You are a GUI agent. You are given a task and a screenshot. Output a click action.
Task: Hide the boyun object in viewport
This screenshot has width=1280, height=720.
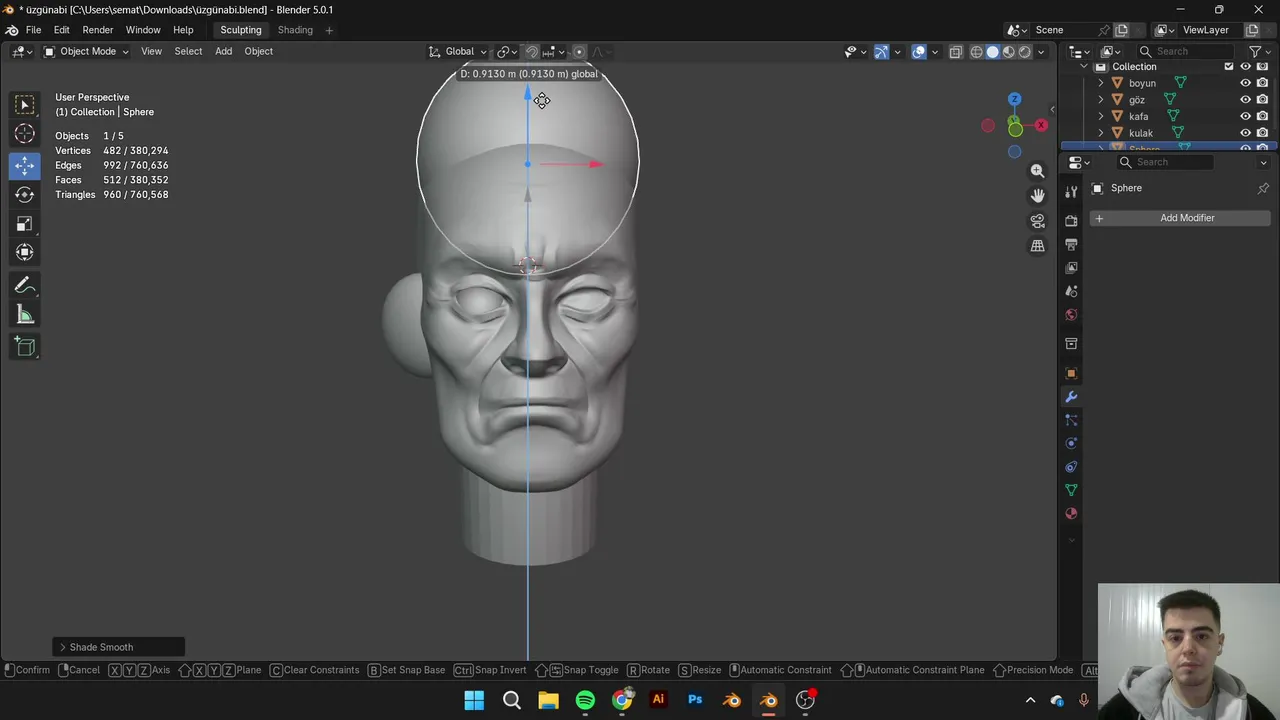(x=1246, y=83)
